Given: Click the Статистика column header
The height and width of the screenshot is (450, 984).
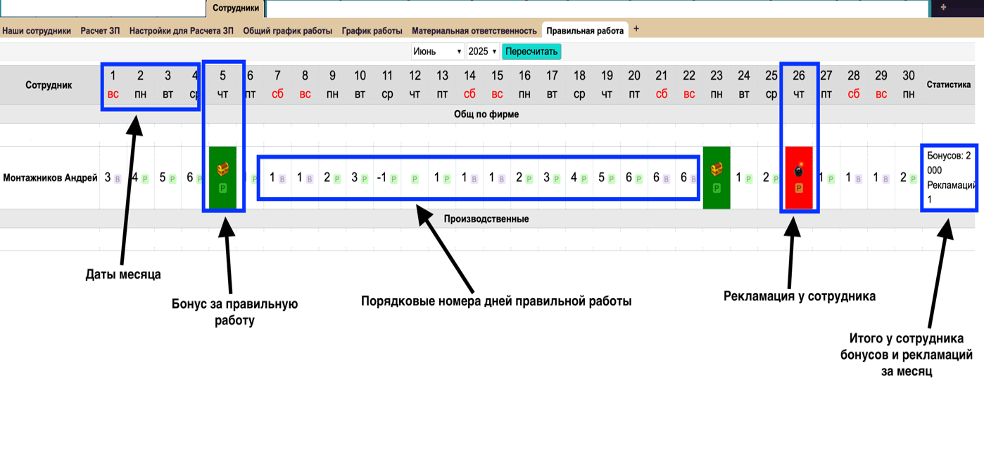Looking at the screenshot, I should (x=949, y=85).
